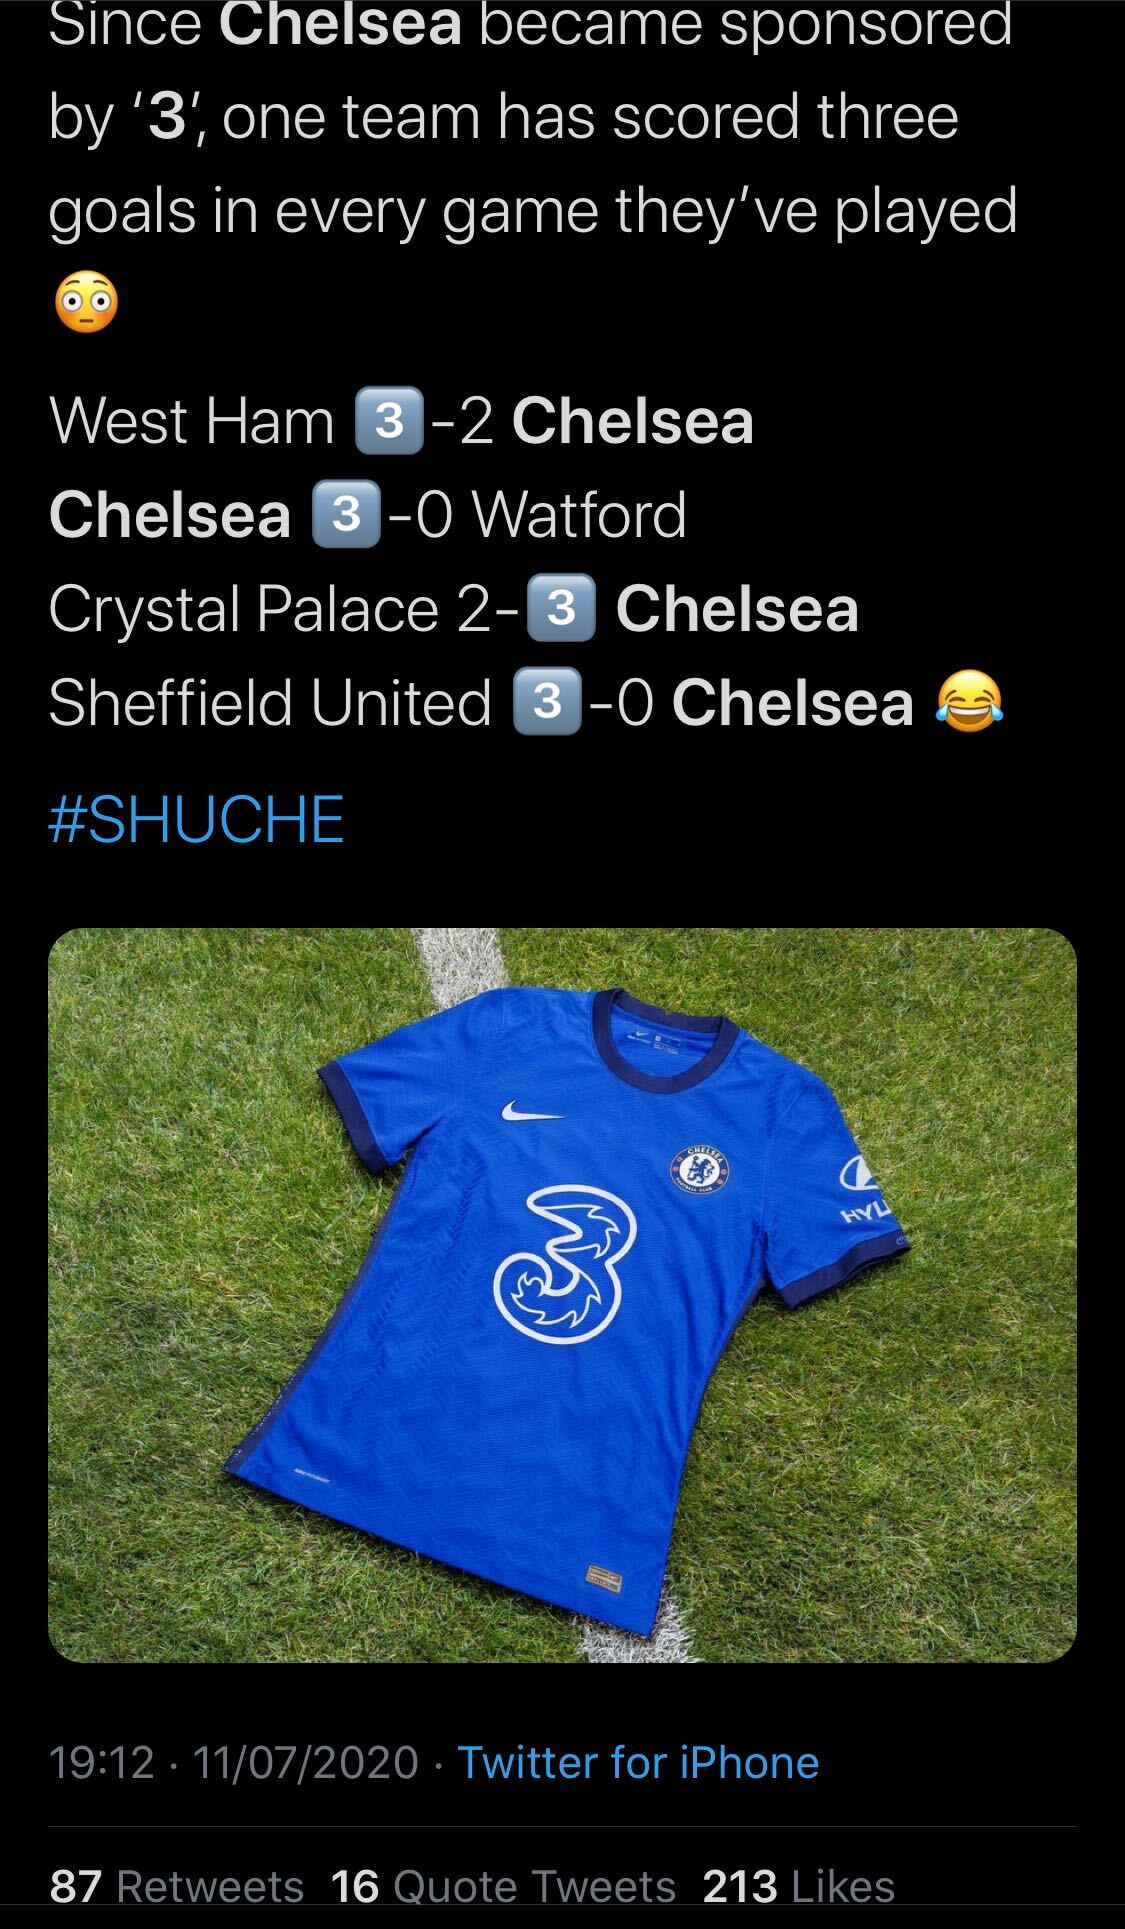View the 87 Retweets list
Viewport: 1125px width, 1929px height.
pos(177,1886)
